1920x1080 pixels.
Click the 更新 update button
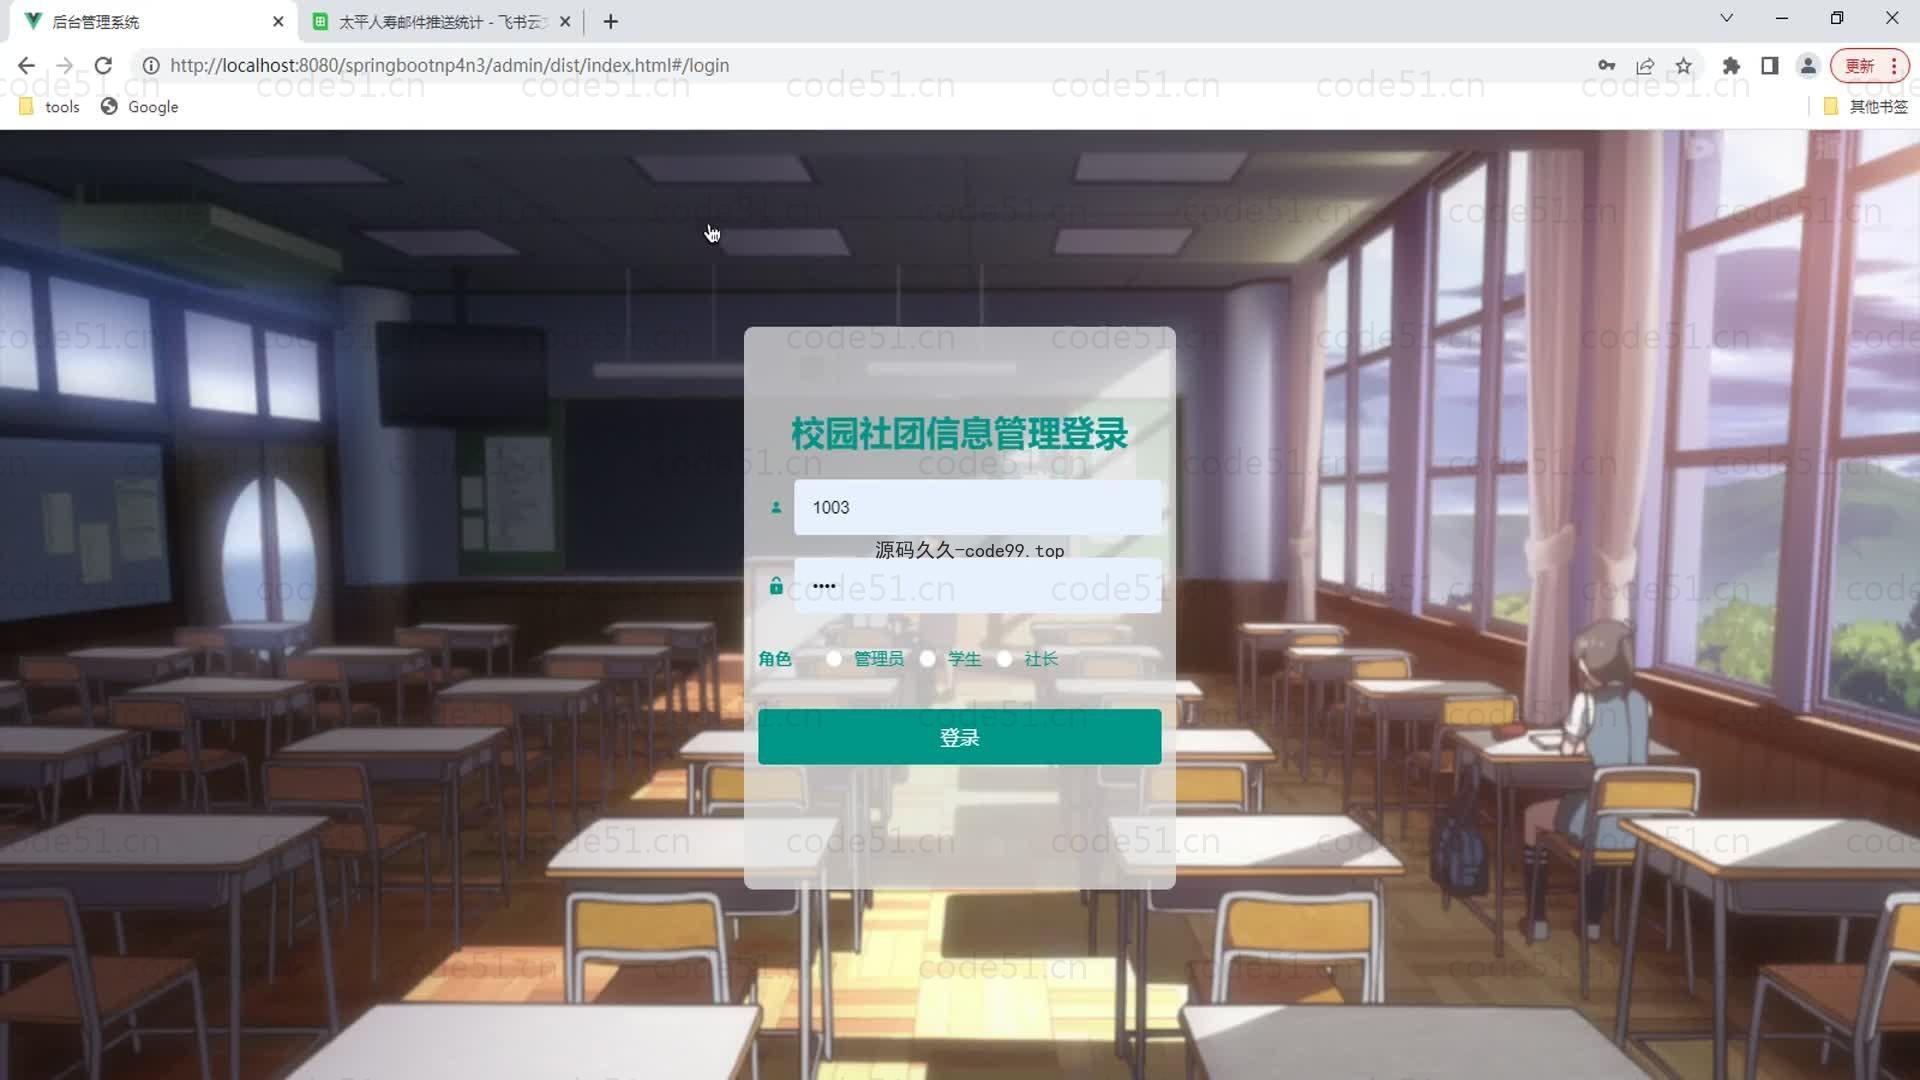point(1869,66)
